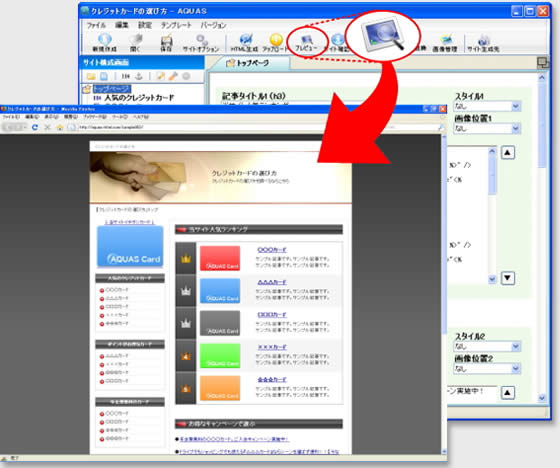The image size is (560, 468).
Task: Click the up-arrow button beside the second article text
Action: pos(508,392)
